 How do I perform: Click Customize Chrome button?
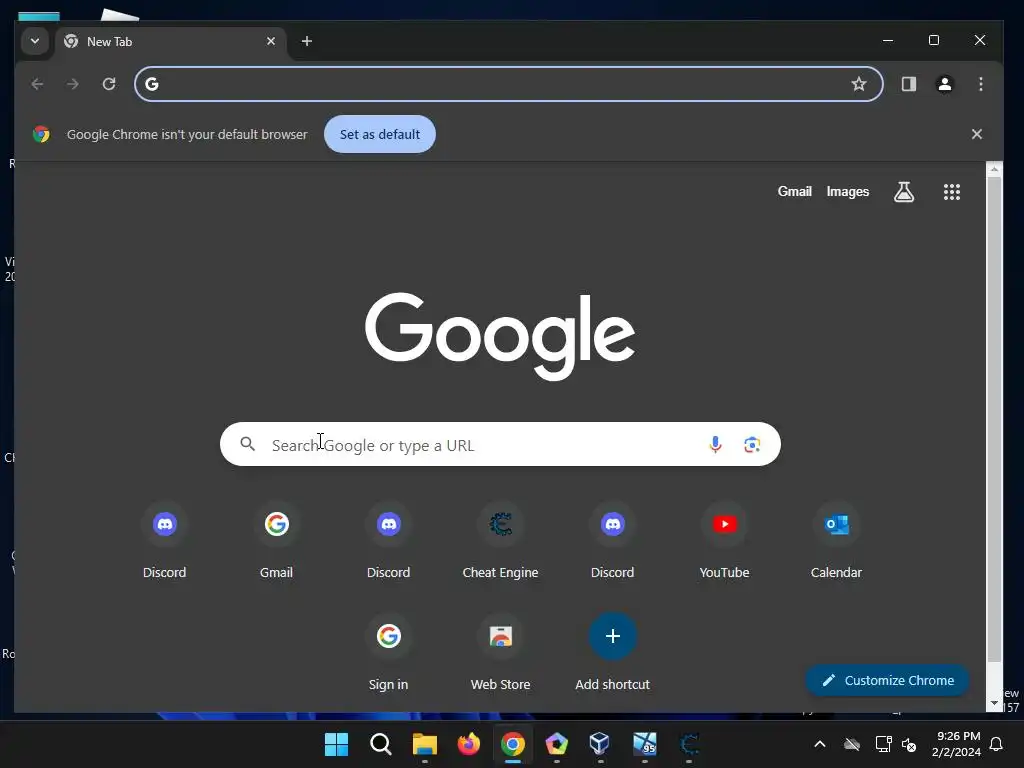[x=887, y=680]
